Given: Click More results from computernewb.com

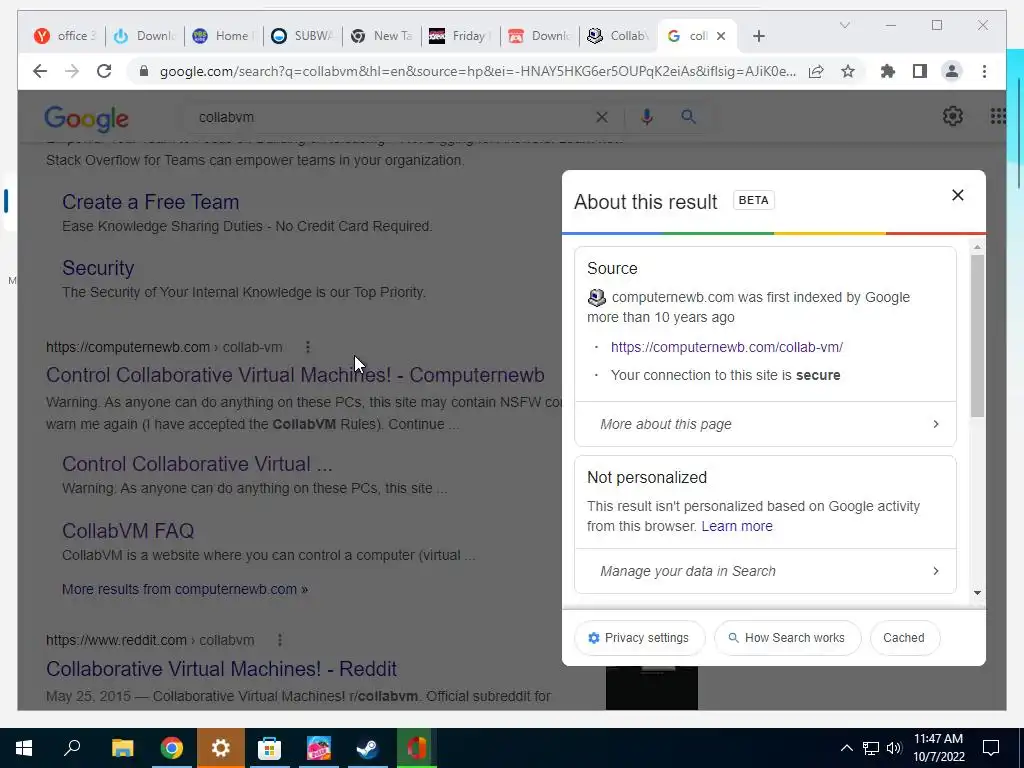Looking at the screenshot, I should pyautogui.click(x=185, y=589).
